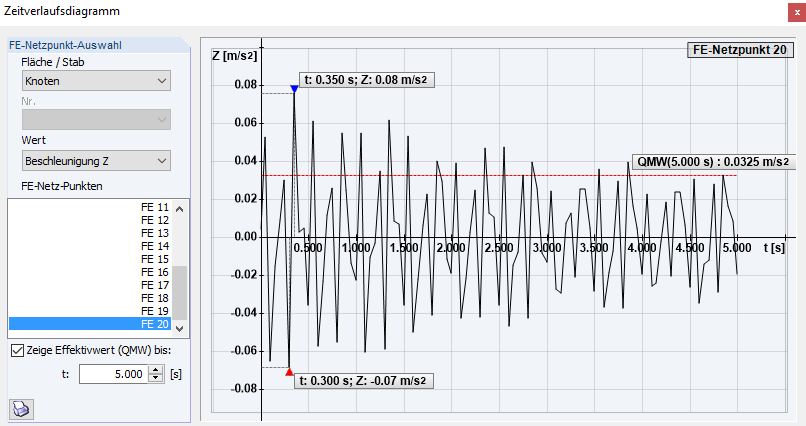The width and height of the screenshot is (806, 426).
Task: Open the Wert dropdown showing Beschleunigung Z
Action: (x=96, y=161)
